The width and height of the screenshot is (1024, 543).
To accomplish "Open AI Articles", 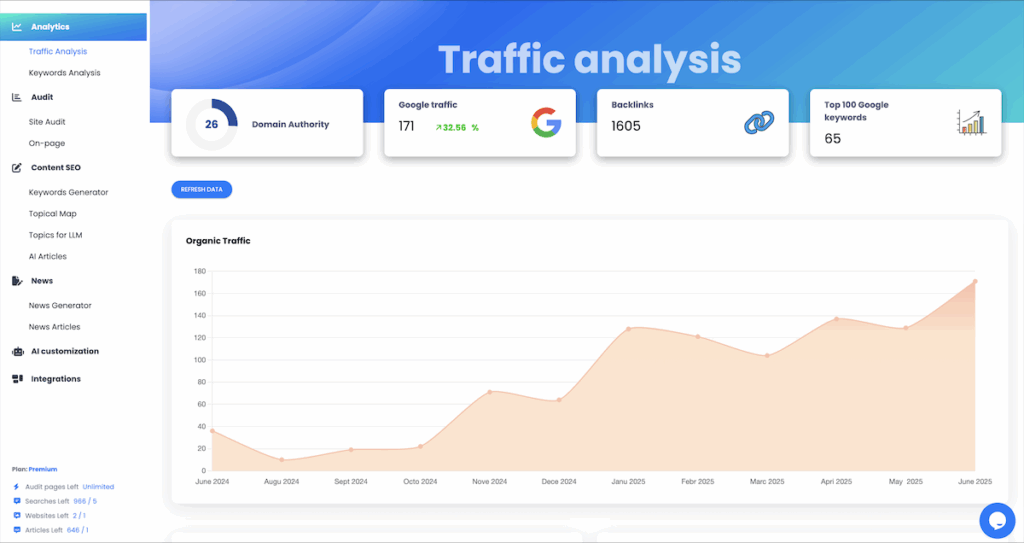I will tap(48, 257).
